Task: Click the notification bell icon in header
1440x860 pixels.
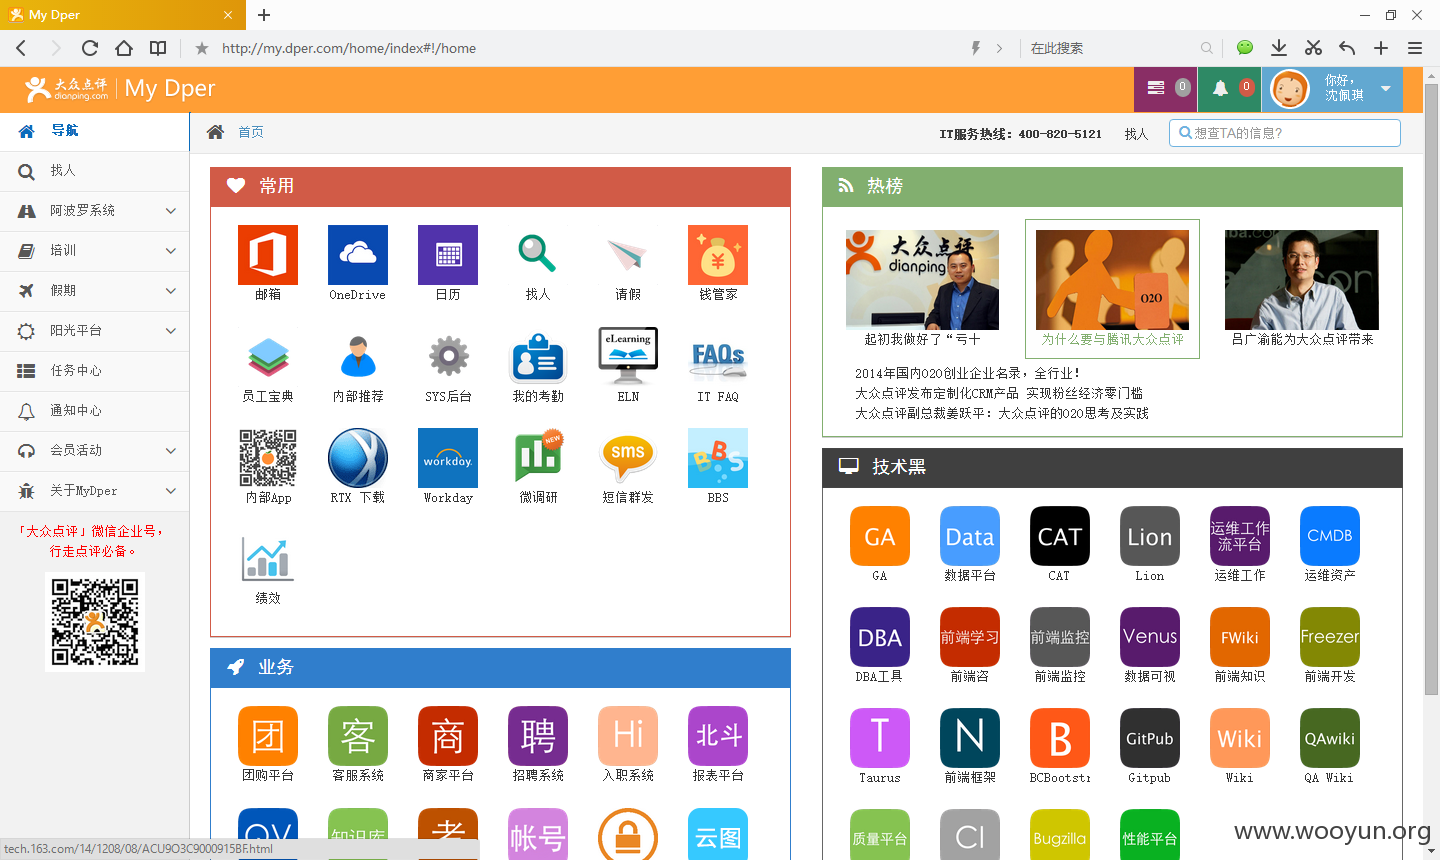Action: [1220, 88]
